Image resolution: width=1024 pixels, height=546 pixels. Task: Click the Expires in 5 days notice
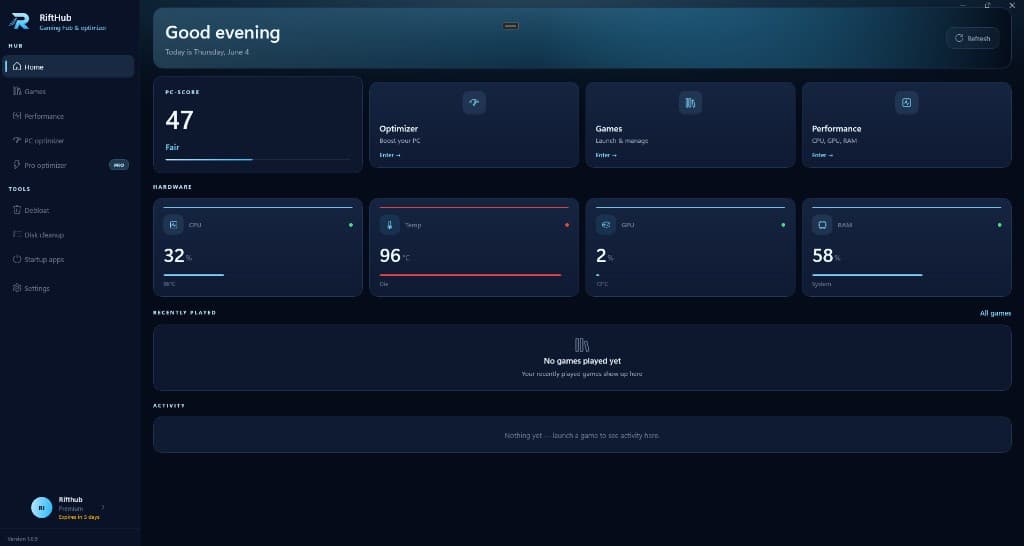pos(79,517)
